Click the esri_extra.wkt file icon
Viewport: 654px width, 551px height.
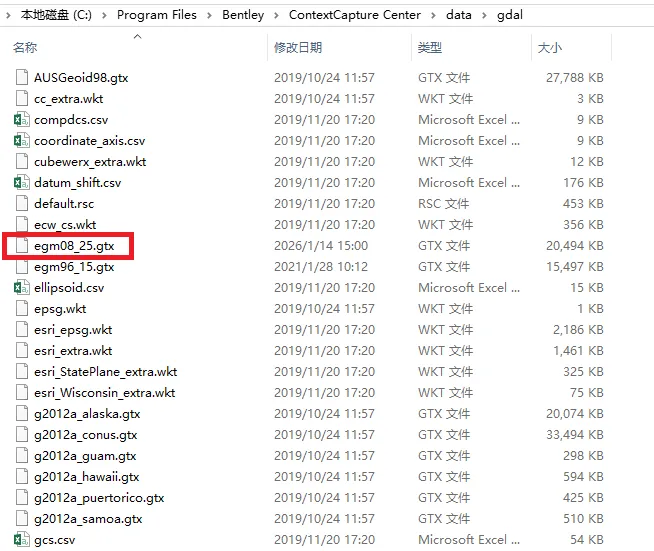click(22, 351)
